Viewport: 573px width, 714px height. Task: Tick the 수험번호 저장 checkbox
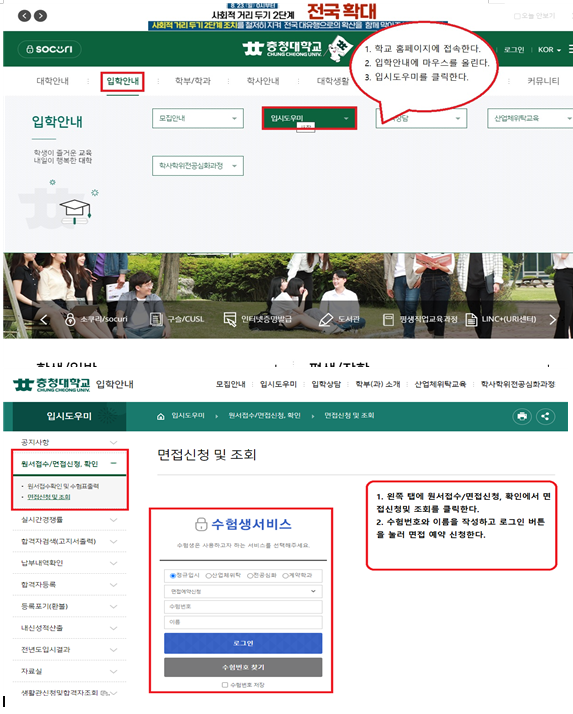225,684
